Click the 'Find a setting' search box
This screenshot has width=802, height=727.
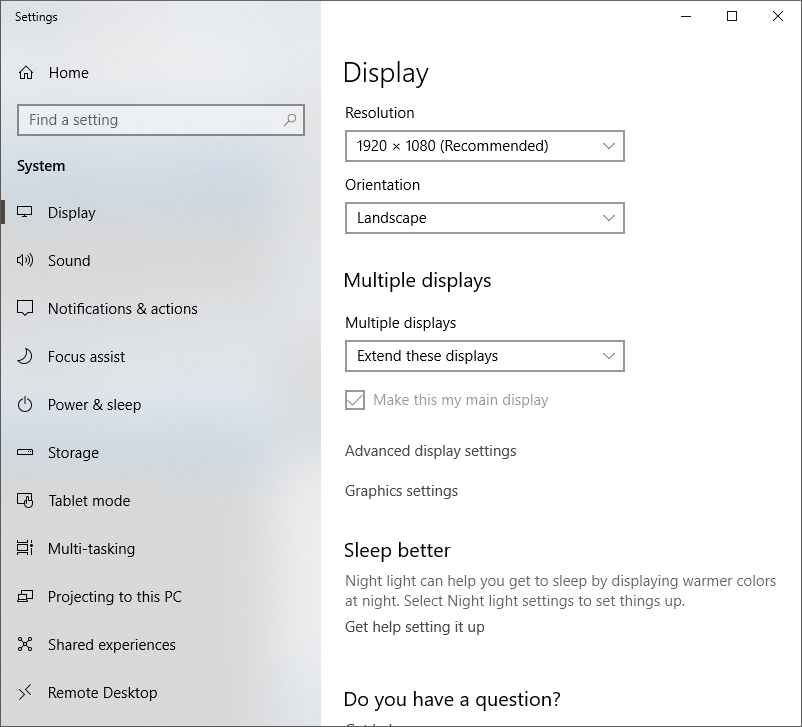click(x=150, y=120)
